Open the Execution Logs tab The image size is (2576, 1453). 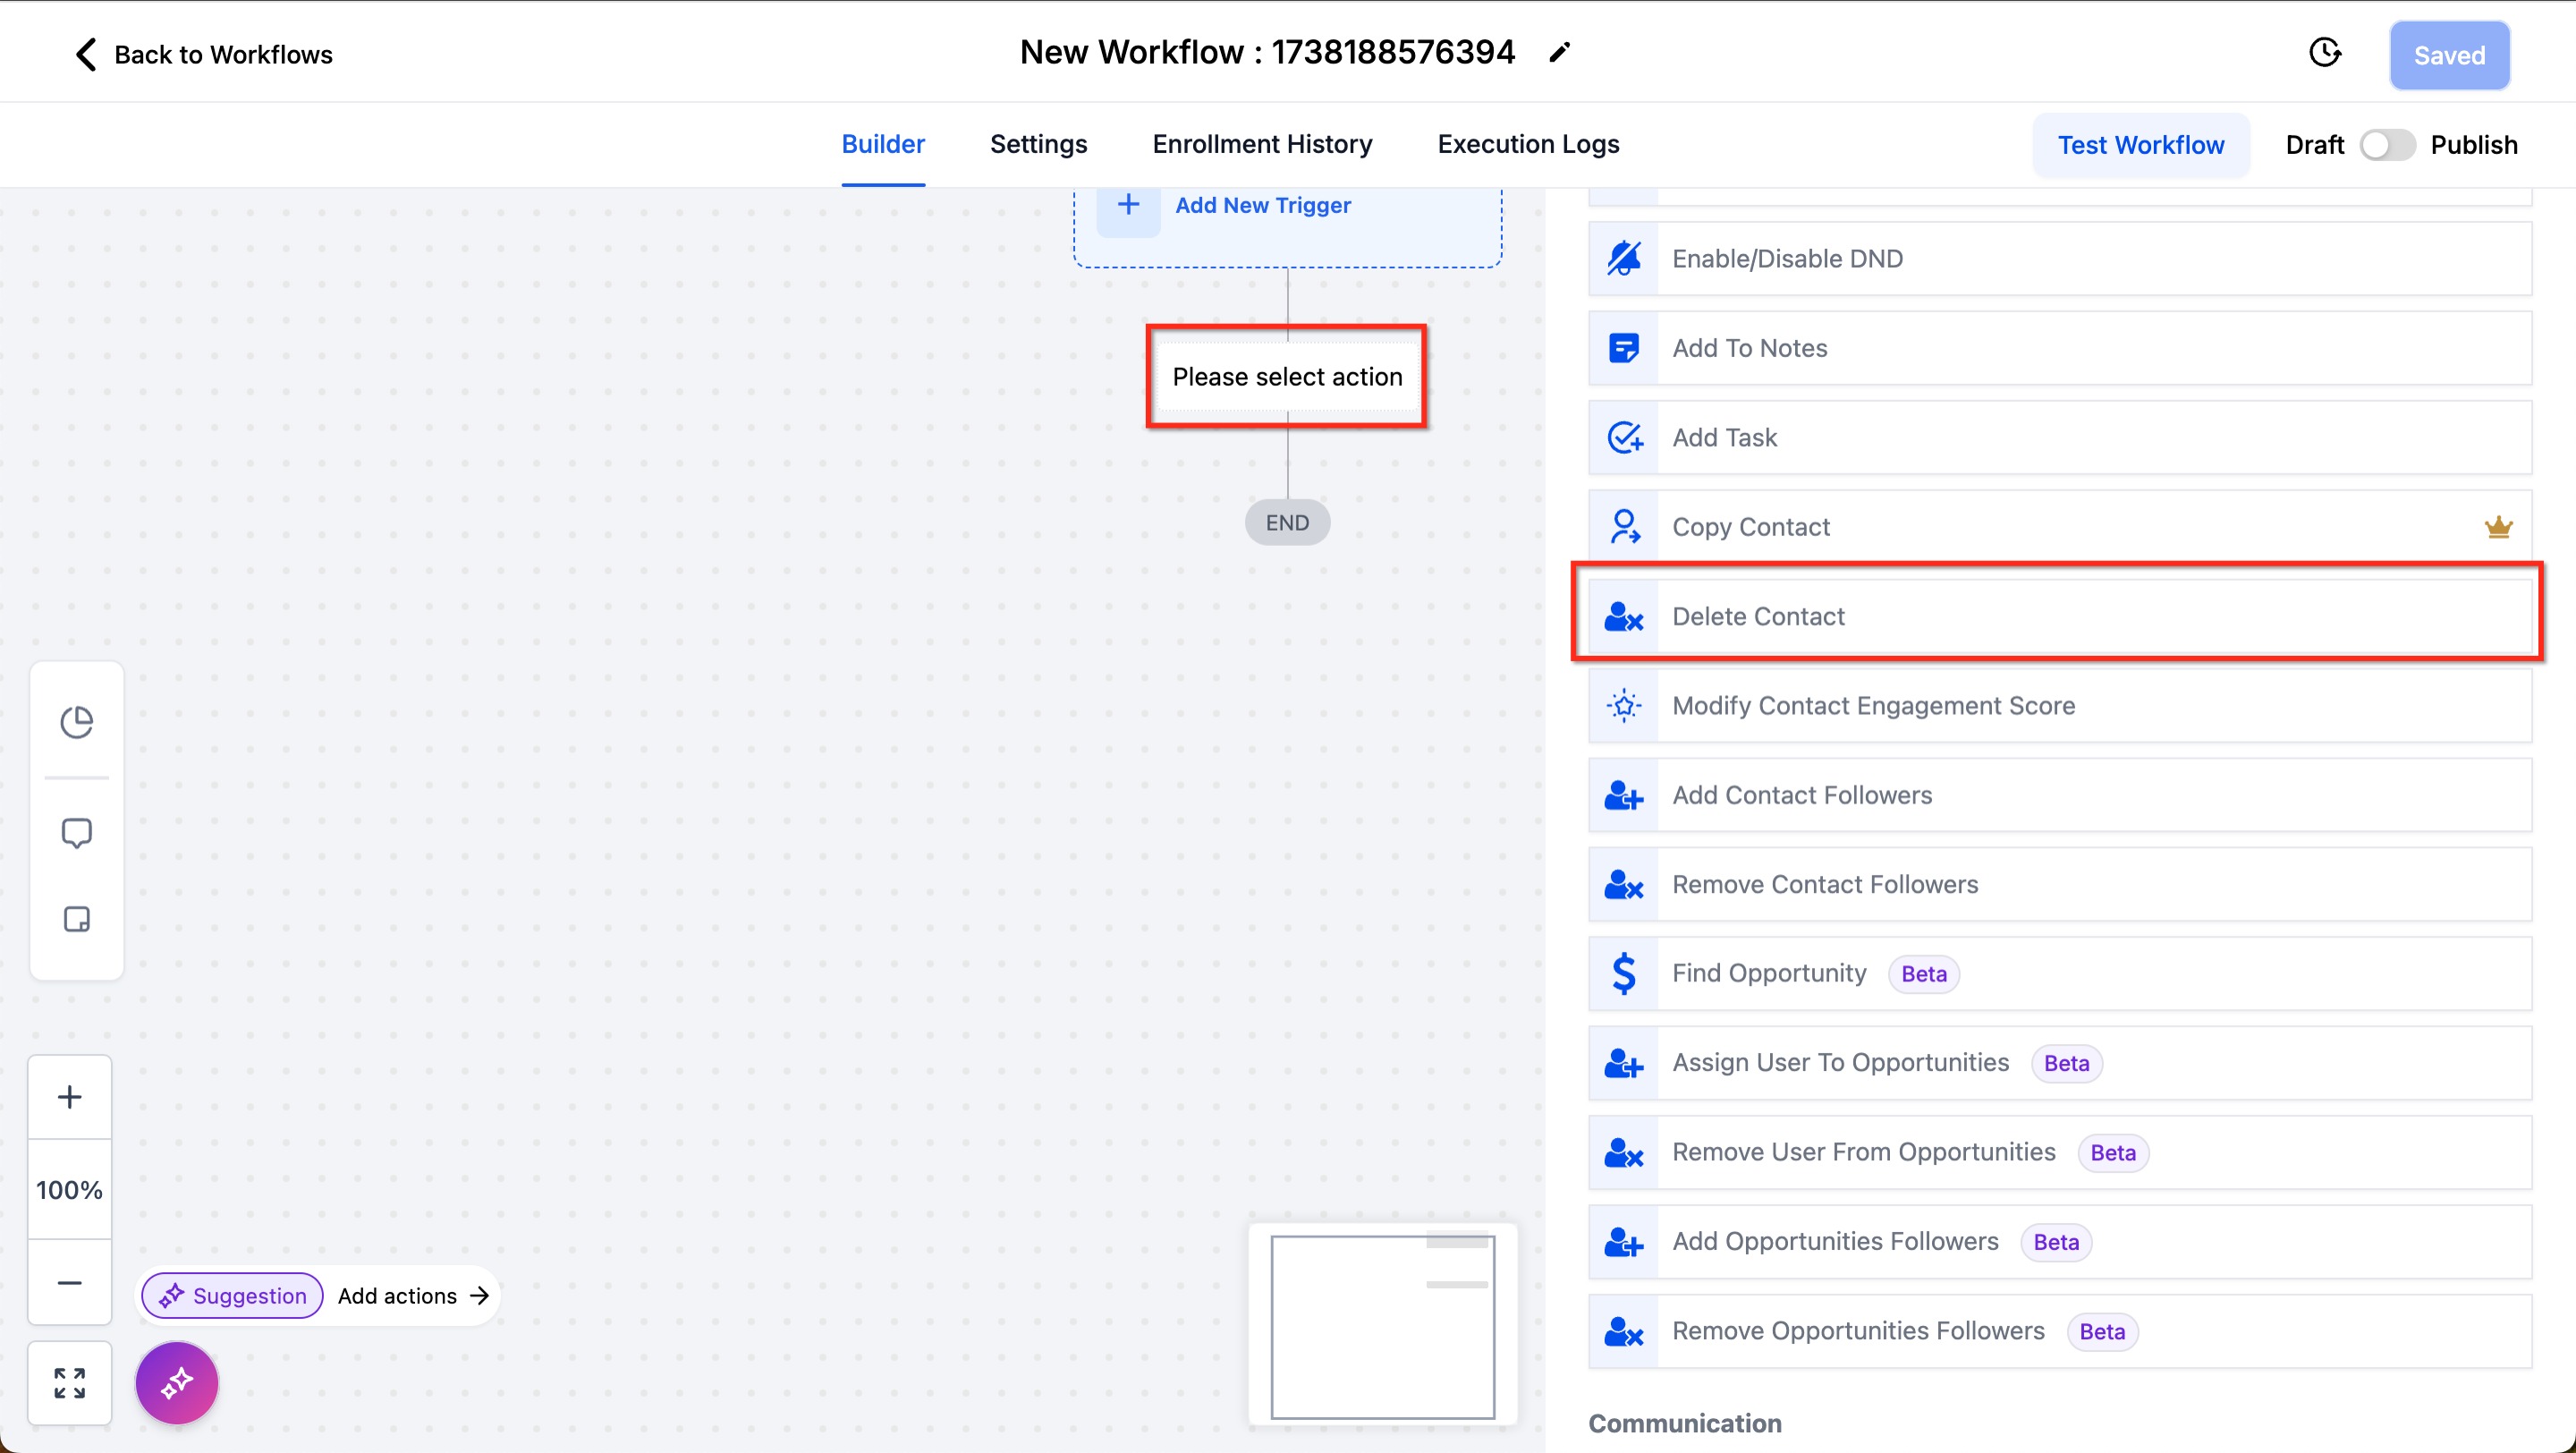(1528, 144)
